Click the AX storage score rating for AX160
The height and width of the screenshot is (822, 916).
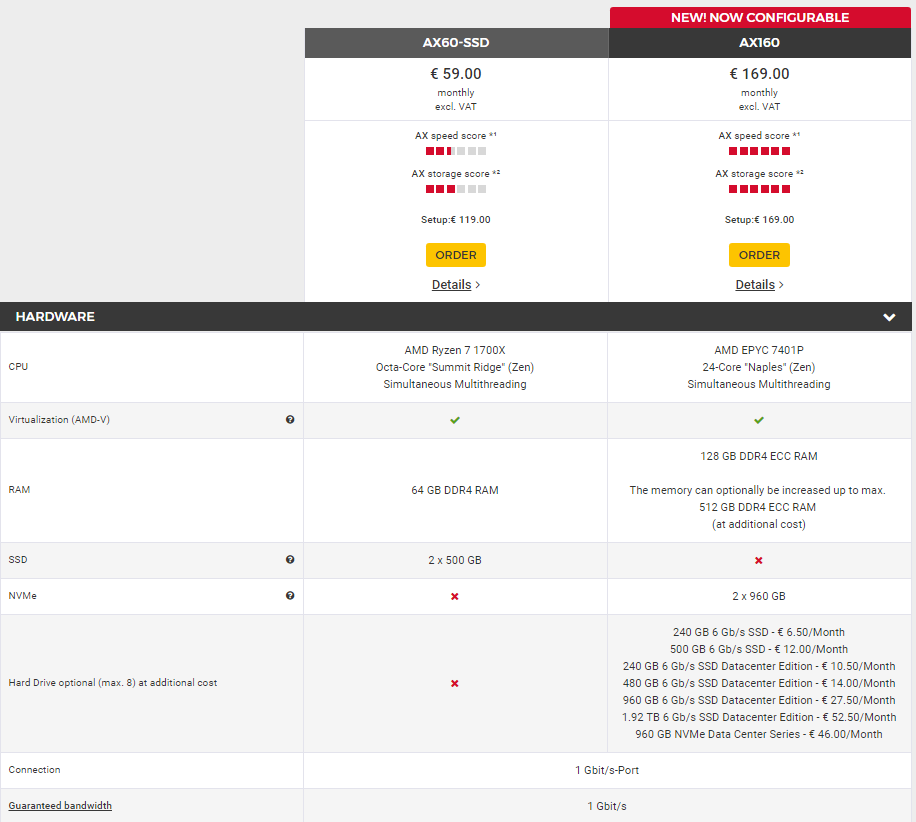[759, 189]
